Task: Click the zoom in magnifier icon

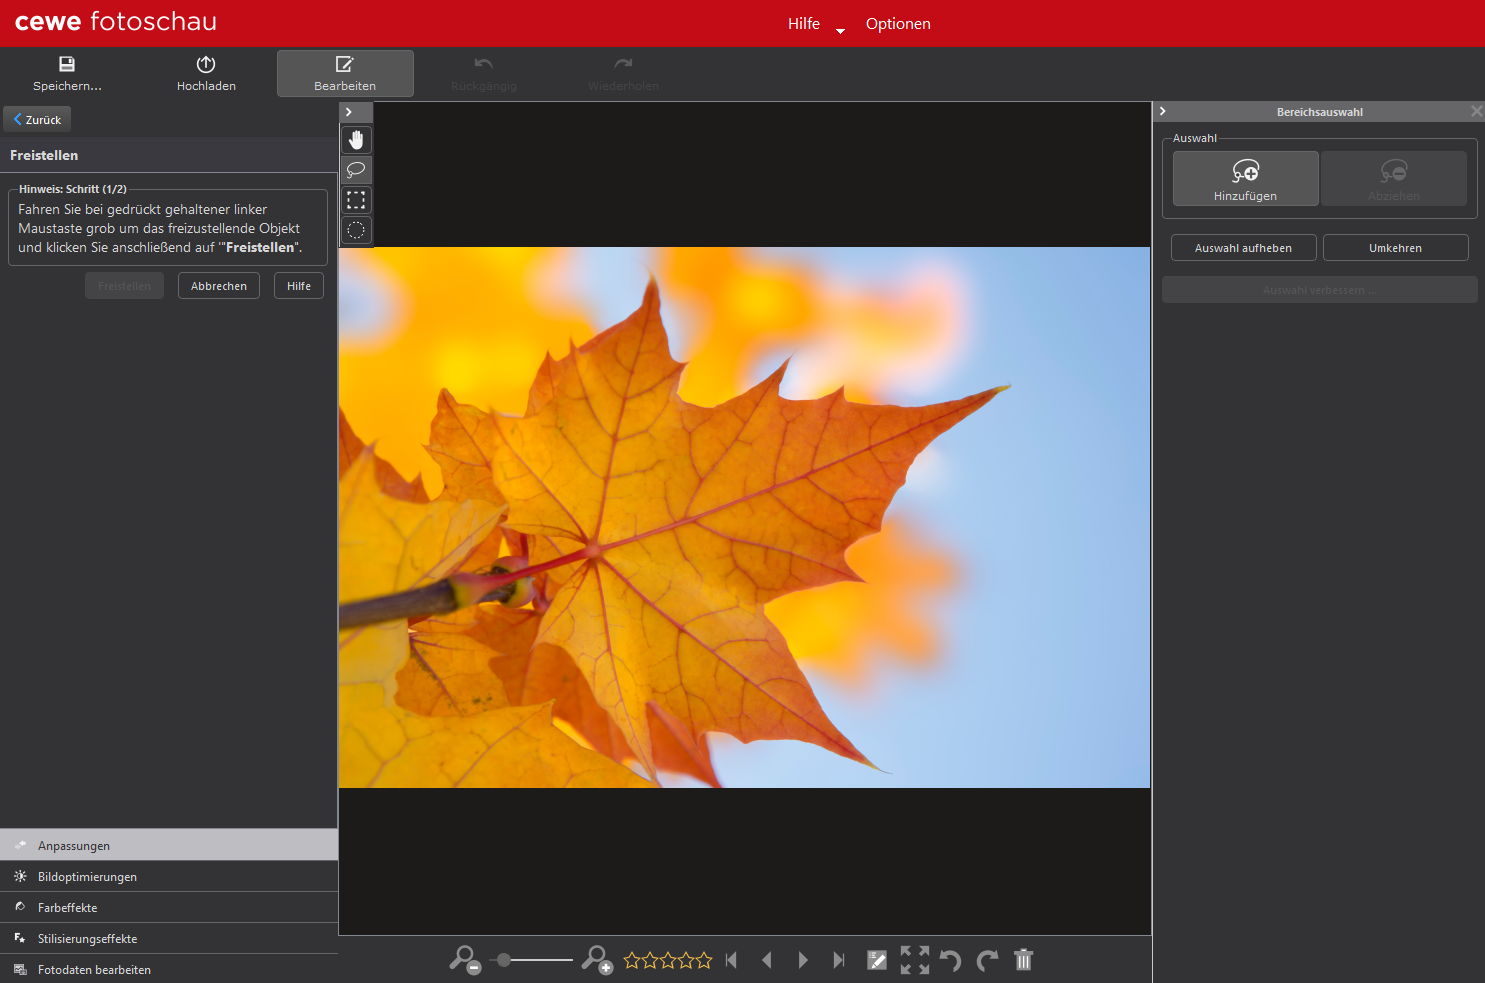Action: [x=597, y=960]
